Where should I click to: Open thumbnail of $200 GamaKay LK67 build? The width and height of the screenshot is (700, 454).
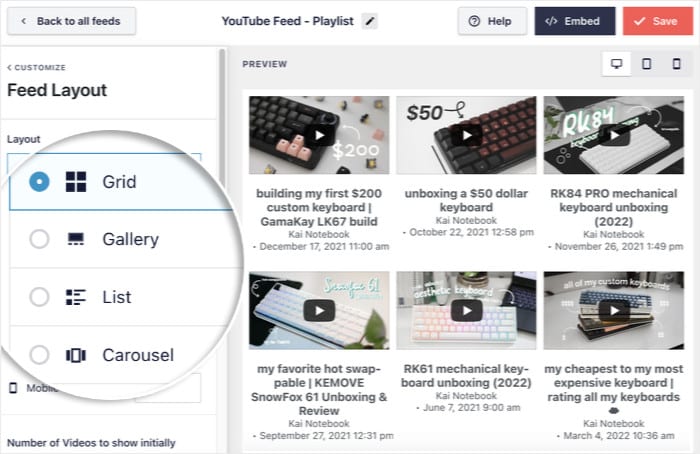[x=319, y=135]
